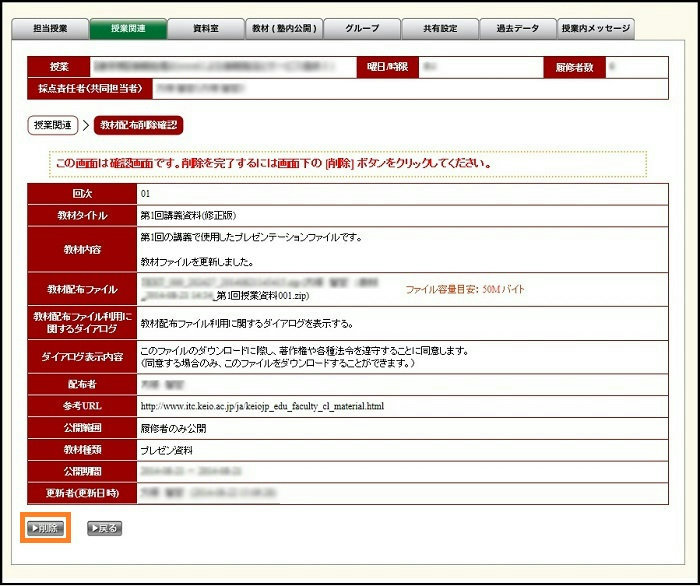
Task: Click the プレゼン資料 material type value
Action: 168,450
